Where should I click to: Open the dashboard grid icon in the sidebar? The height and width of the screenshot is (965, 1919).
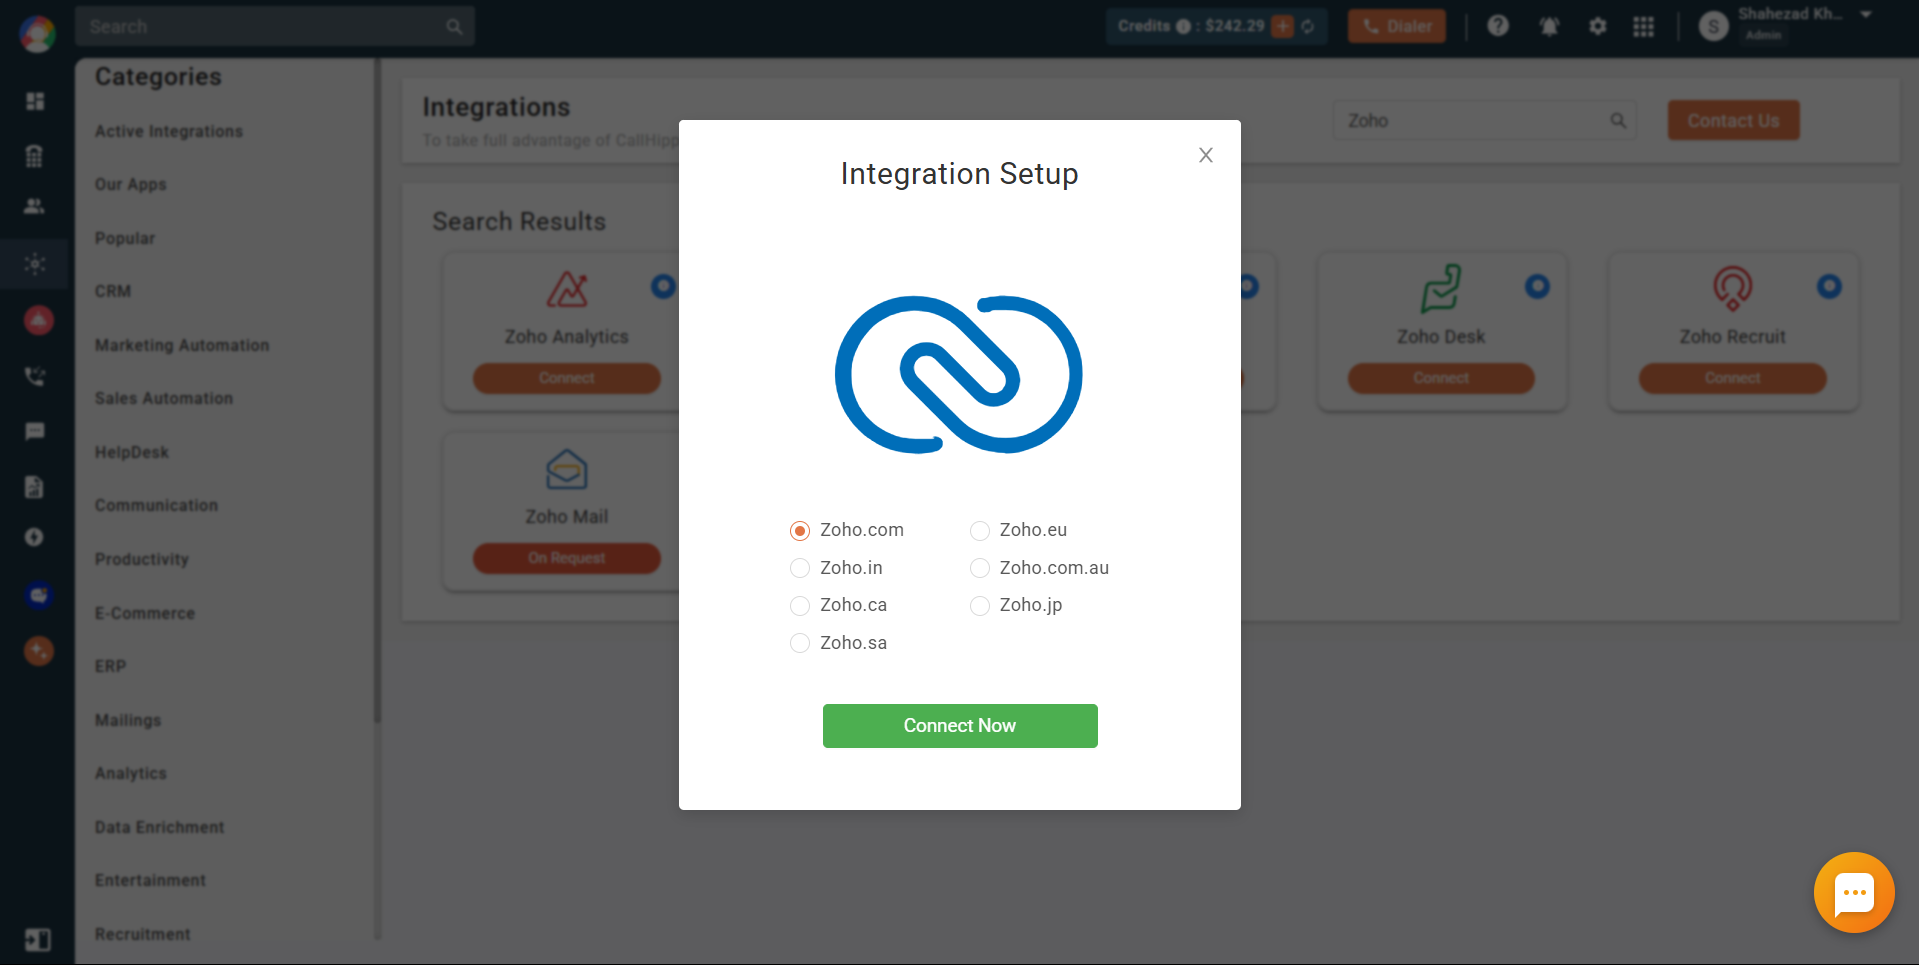tap(35, 101)
